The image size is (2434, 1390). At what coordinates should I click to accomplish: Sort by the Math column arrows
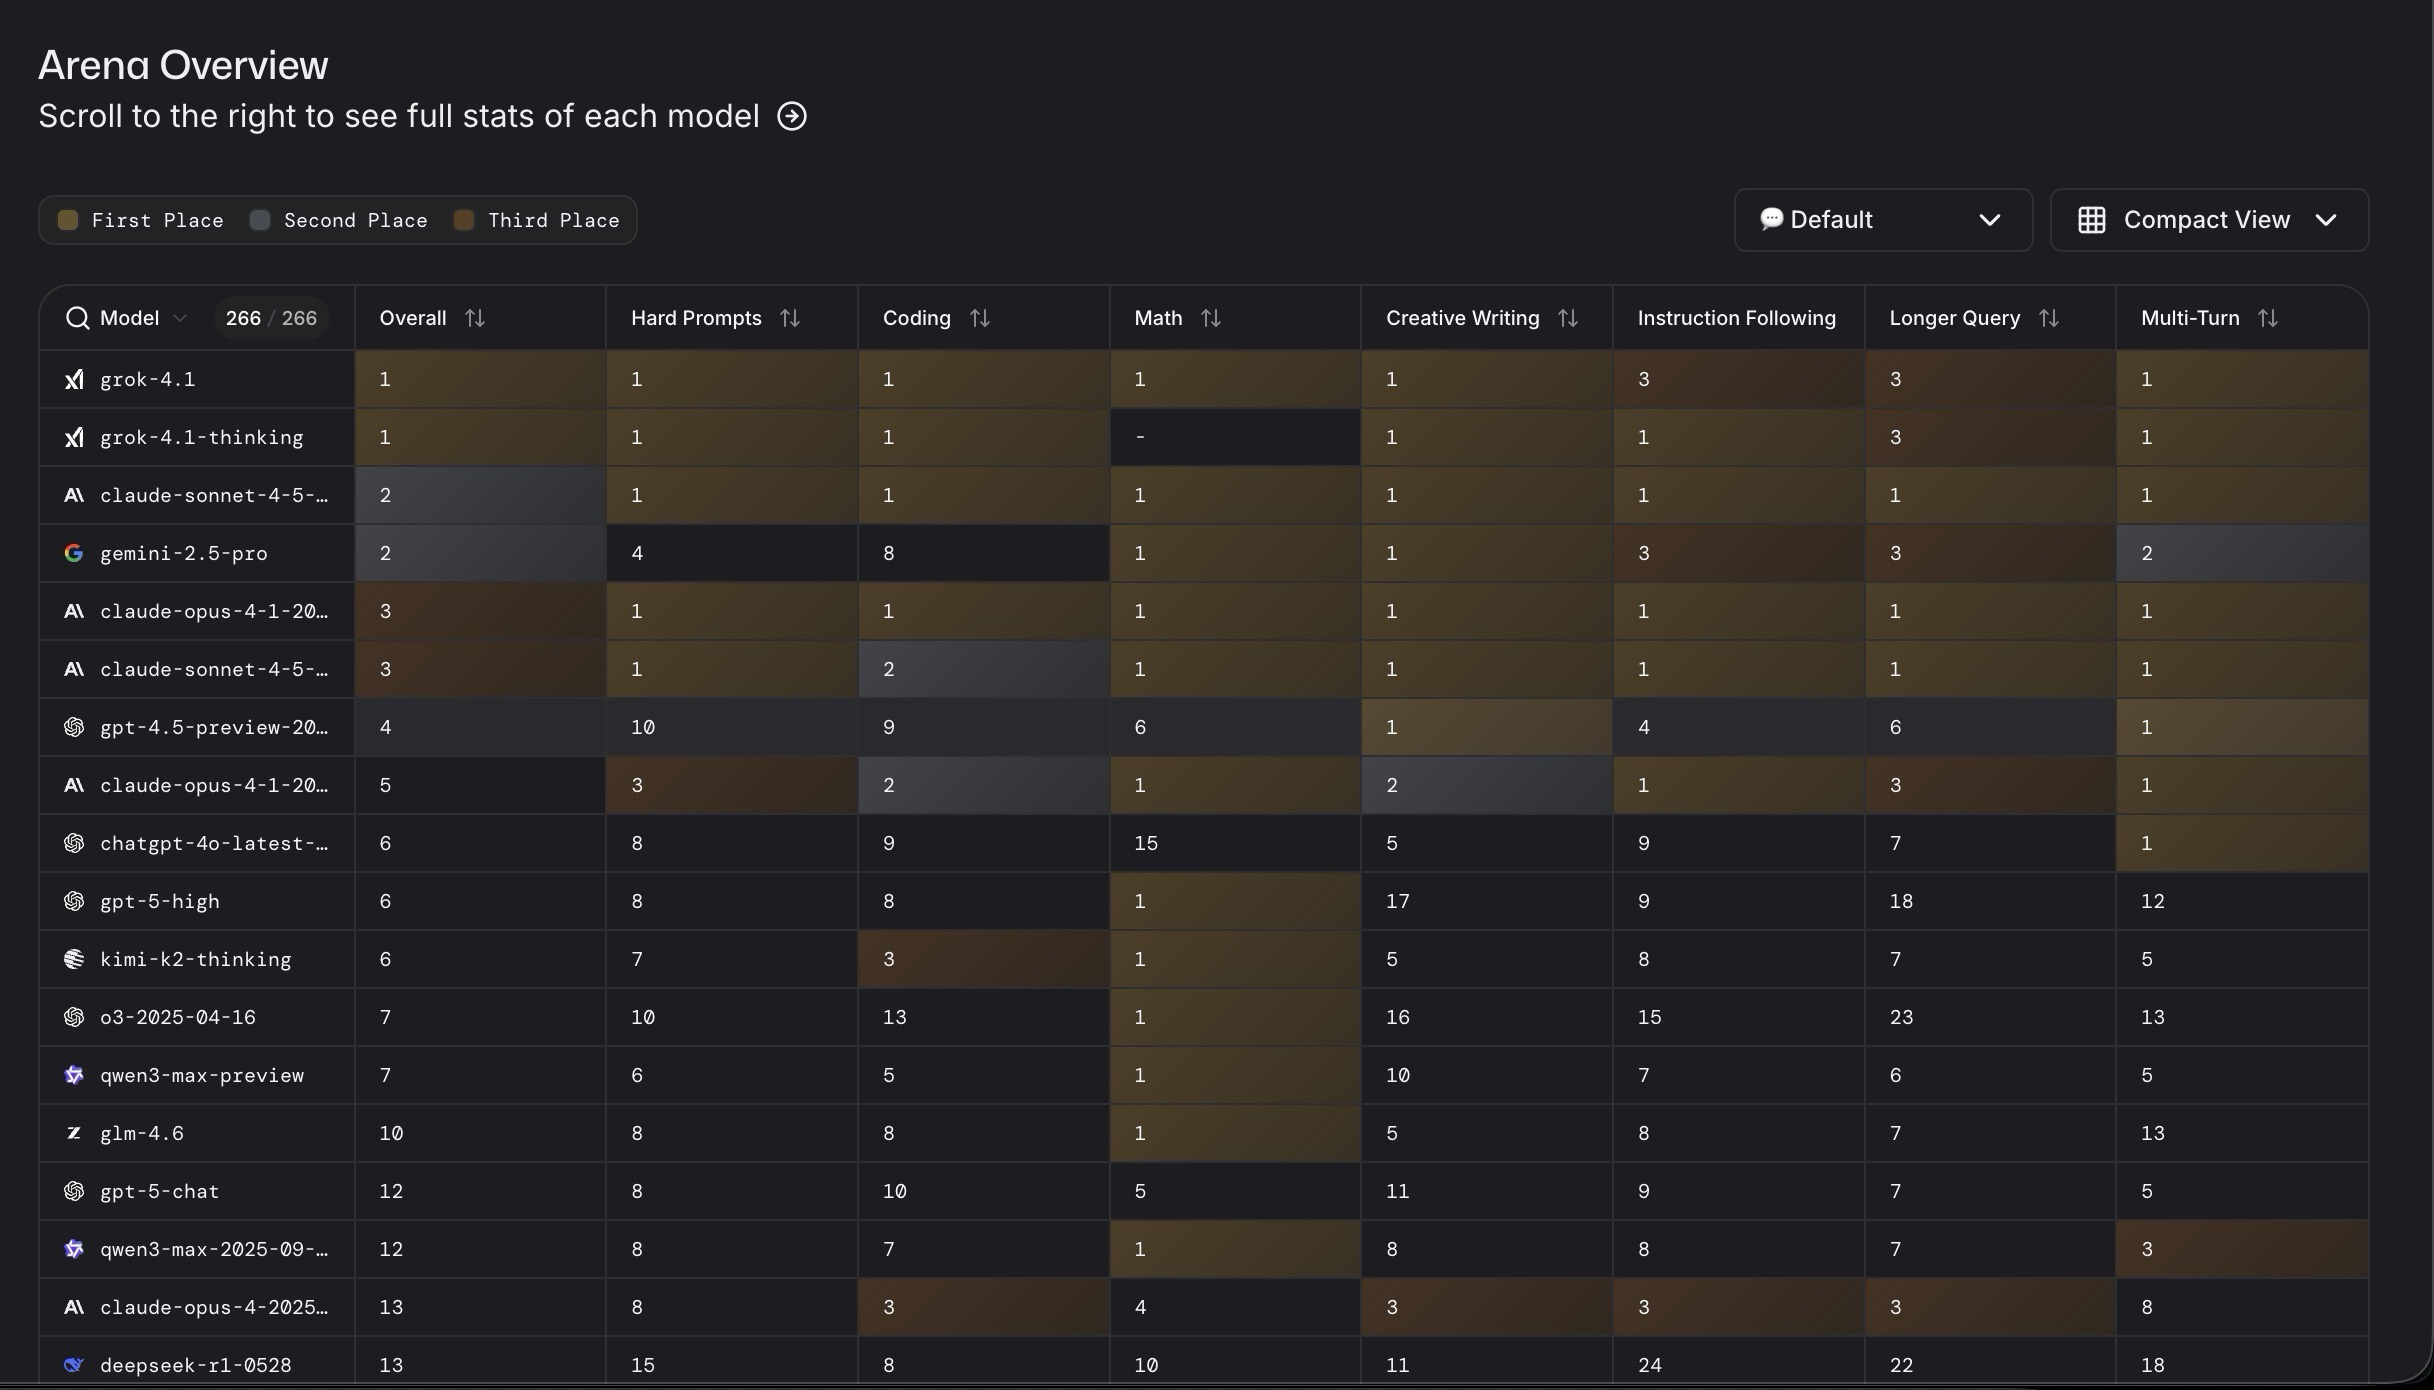[x=1211, y=318]
